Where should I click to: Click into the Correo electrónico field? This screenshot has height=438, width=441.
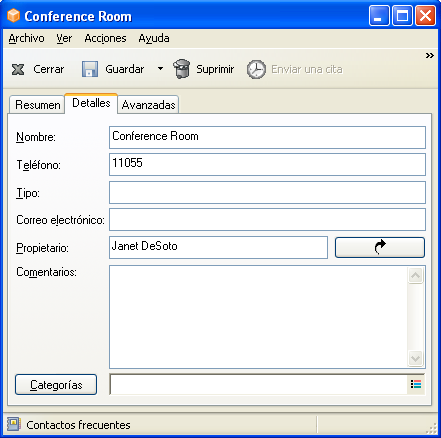(267, 219)
